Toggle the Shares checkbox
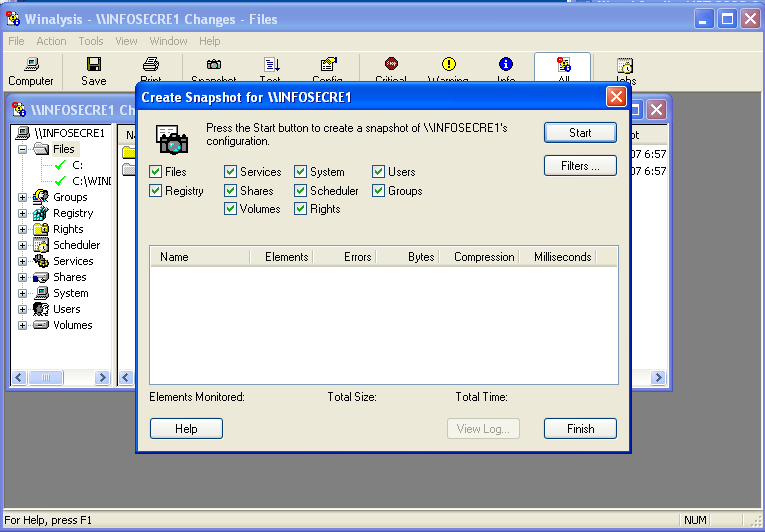This screenshot has width=765, height=532. click(x=230, y=191)
